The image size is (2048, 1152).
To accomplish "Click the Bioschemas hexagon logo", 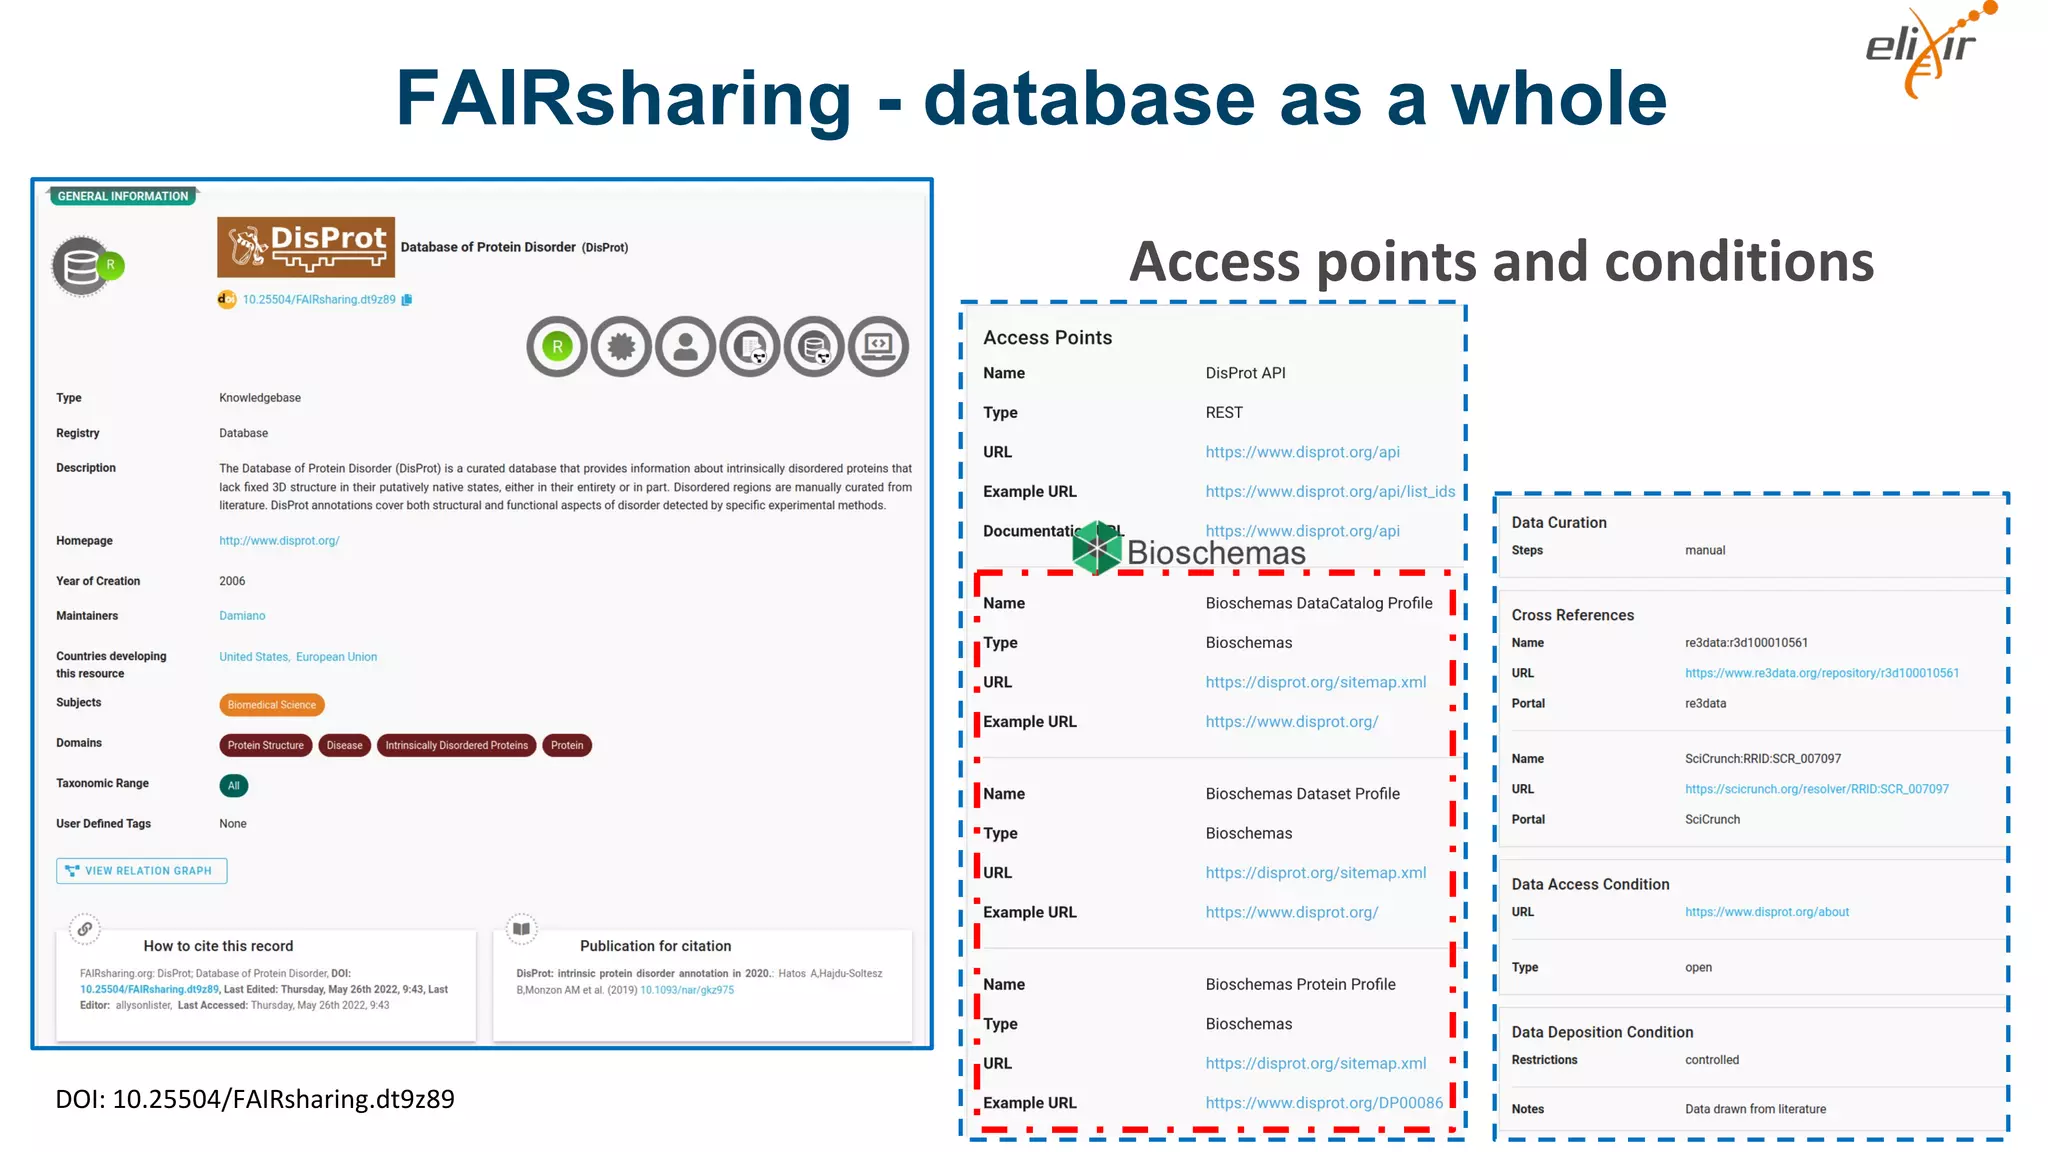I will (1097, 548).
